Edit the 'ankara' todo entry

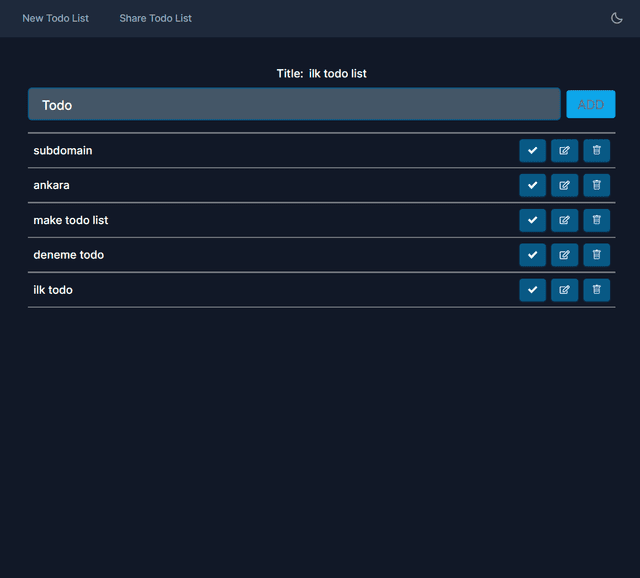(x=564, y=185)
